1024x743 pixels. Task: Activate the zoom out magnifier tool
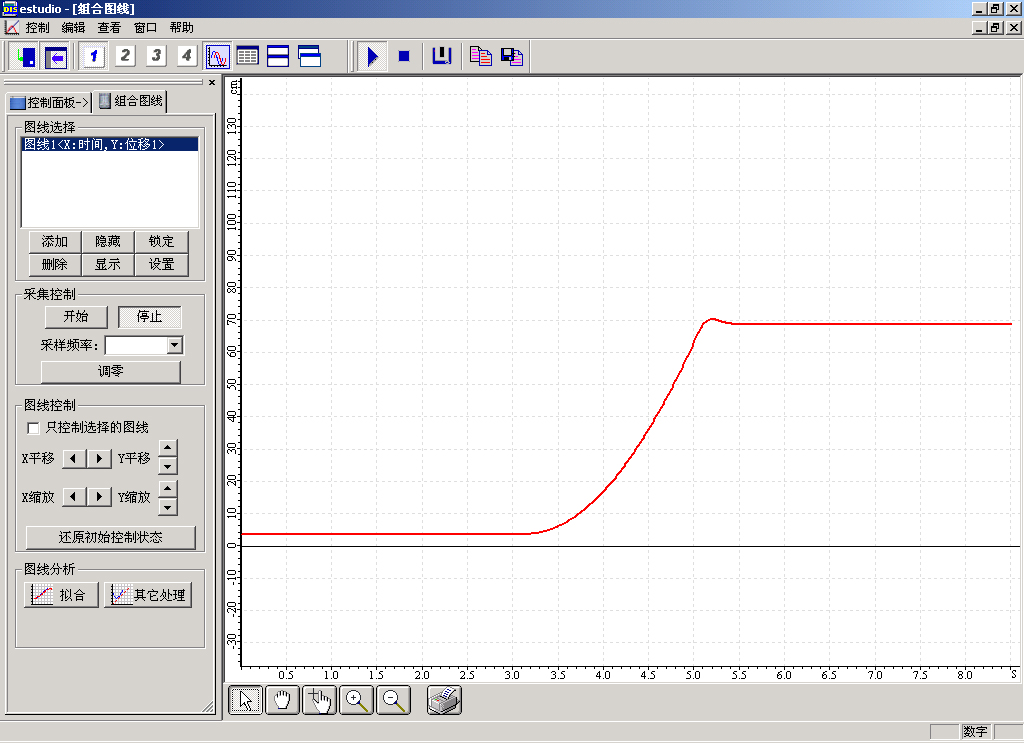pyautogui.click(x=394, y=700)
